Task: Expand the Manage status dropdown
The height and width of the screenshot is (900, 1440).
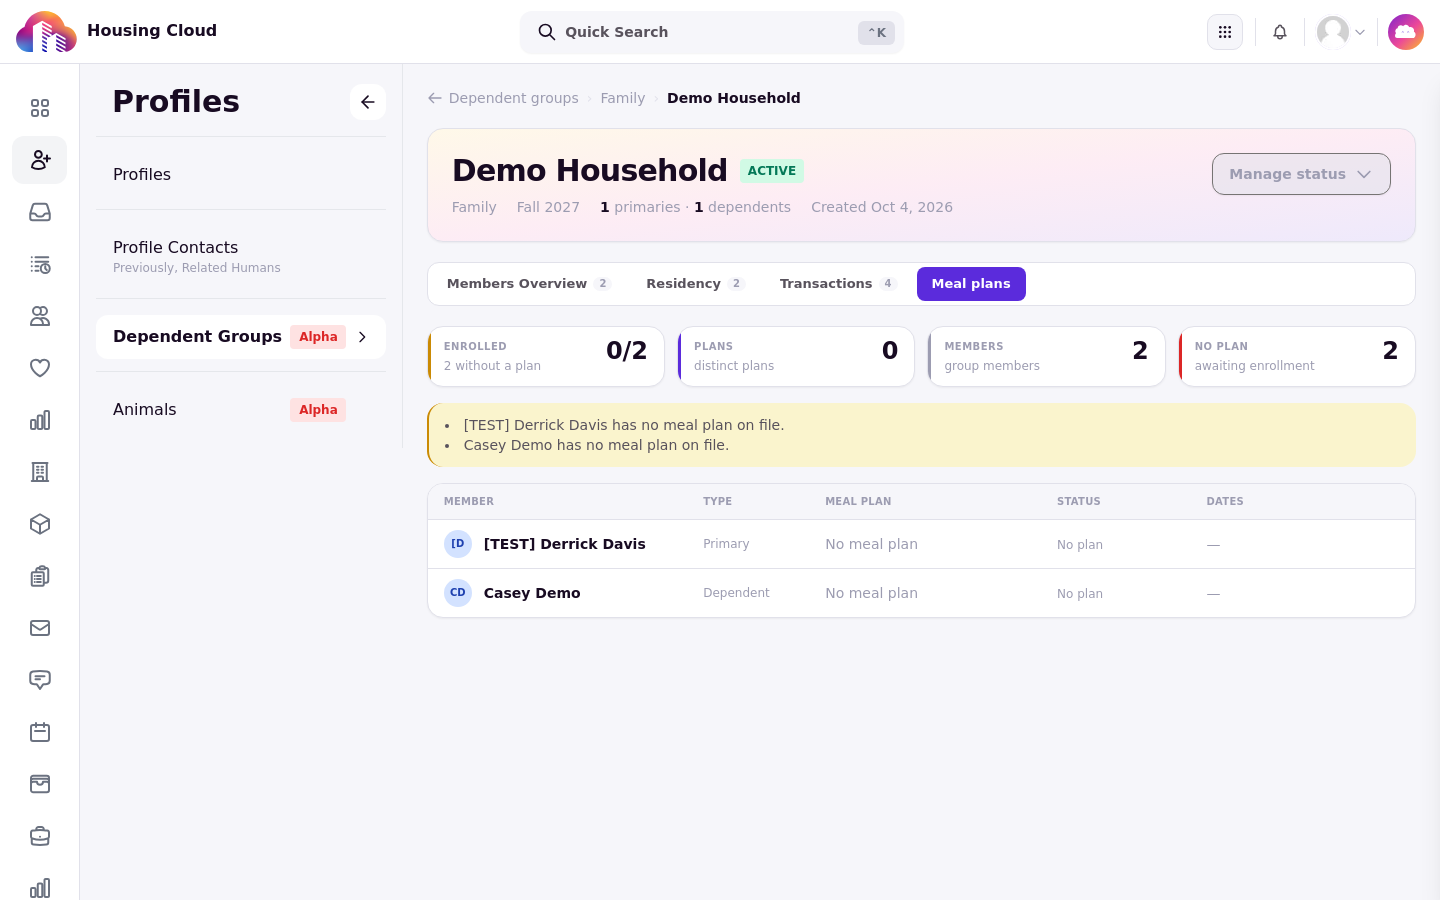Action: (x=1301, y=174)
